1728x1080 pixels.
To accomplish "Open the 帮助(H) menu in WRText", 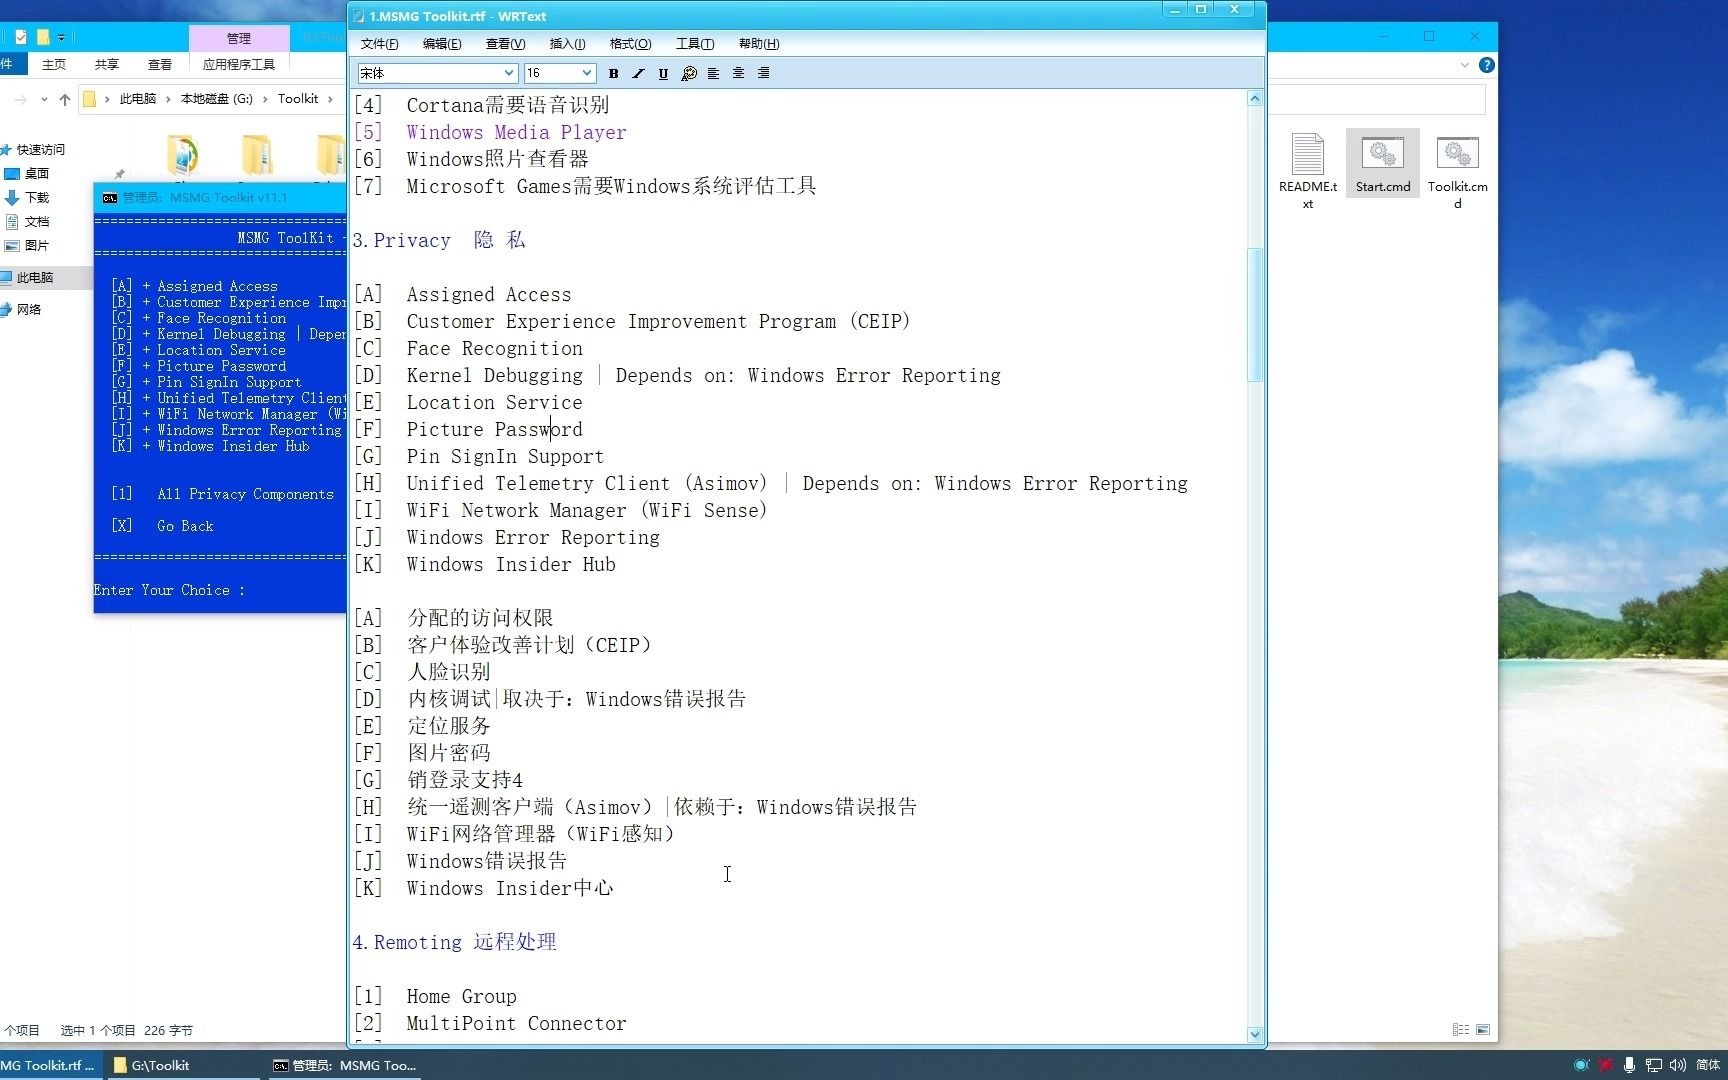I will point(759,44).
